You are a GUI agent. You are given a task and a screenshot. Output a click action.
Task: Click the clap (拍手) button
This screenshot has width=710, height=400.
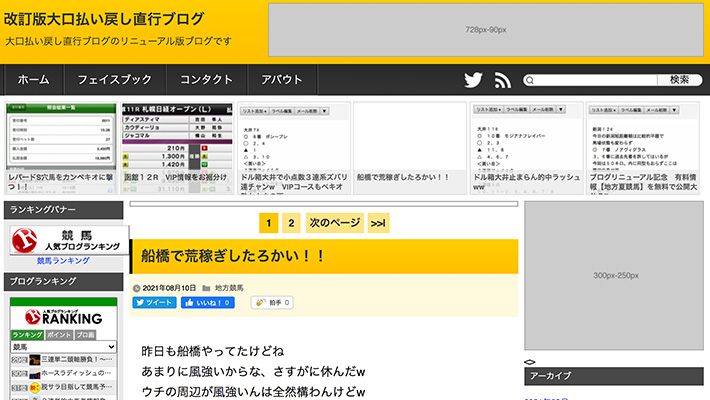pyautogui.click(x=271, y=302)
